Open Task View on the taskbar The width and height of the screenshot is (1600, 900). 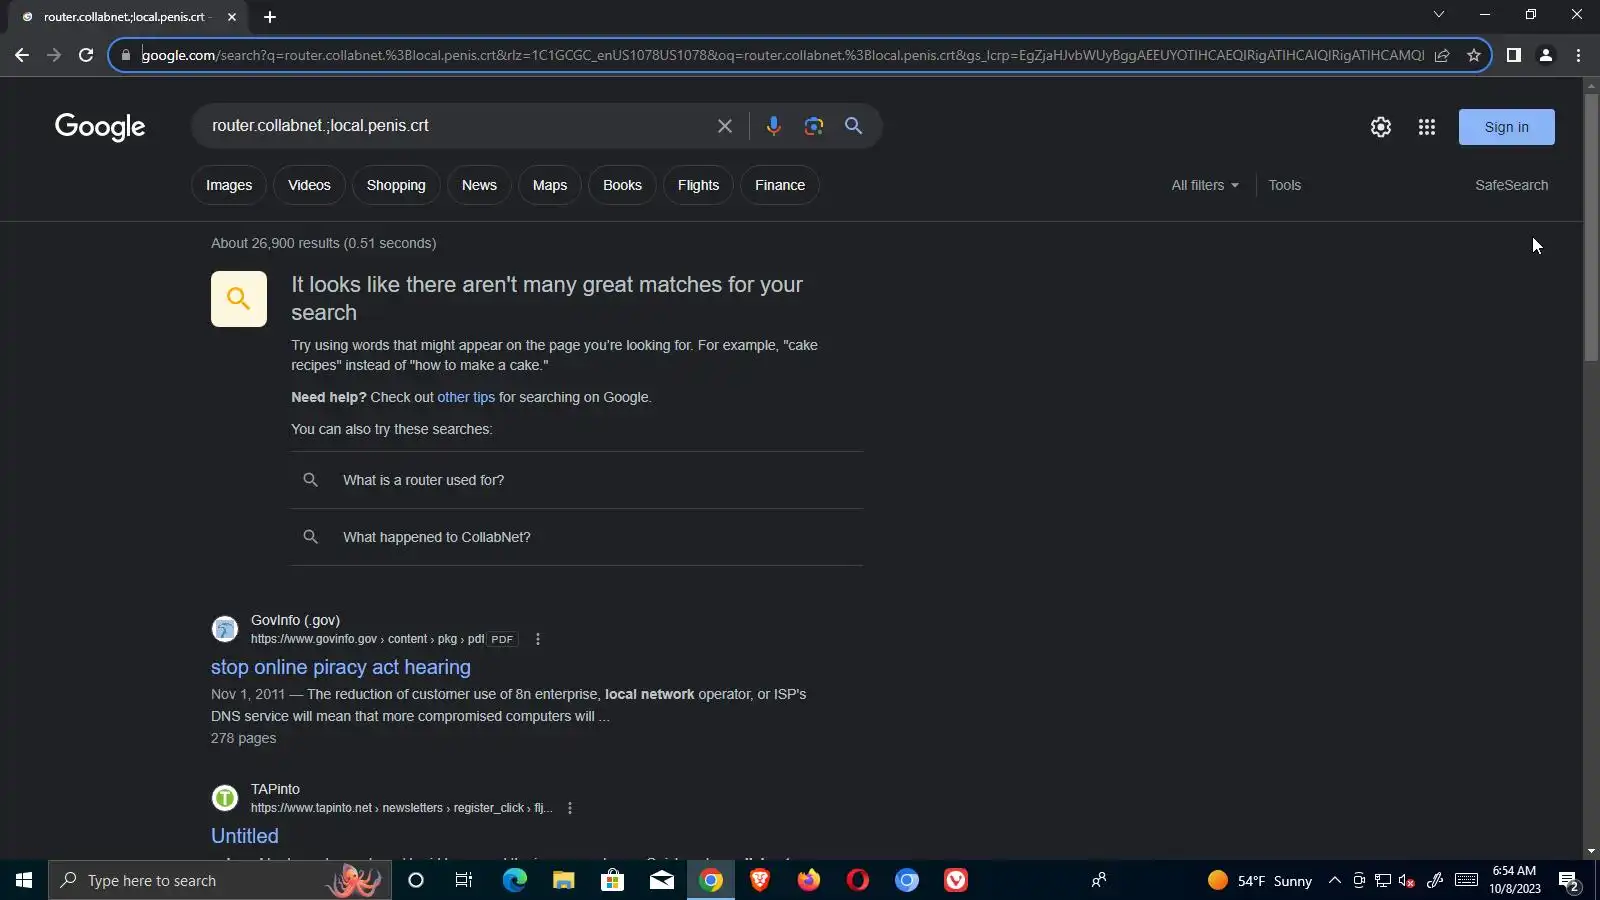pyautogui.click(x=464, y=881)
